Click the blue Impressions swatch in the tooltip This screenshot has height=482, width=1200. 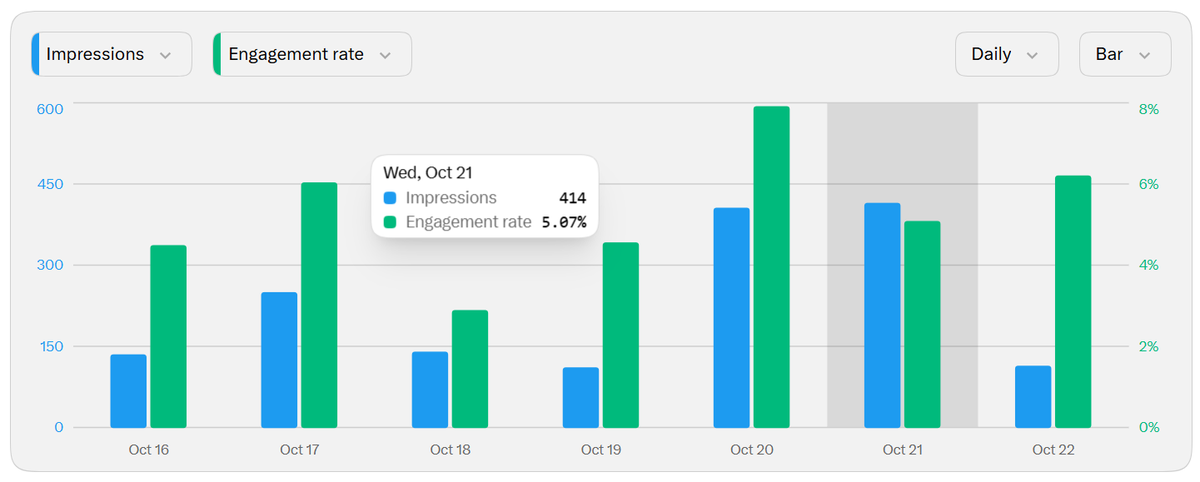point(390,198)
